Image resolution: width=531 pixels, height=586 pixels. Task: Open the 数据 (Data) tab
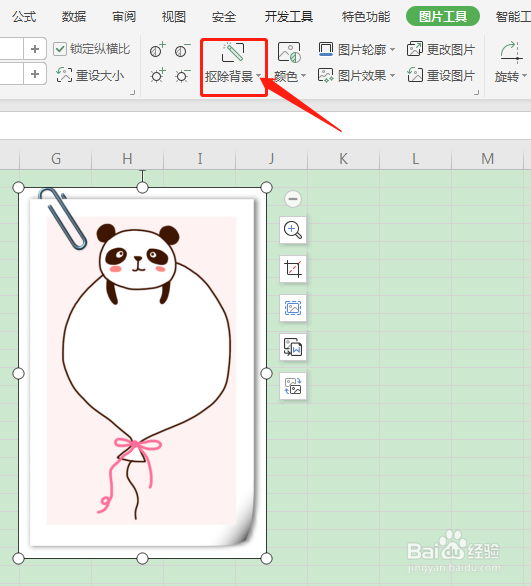74,16
